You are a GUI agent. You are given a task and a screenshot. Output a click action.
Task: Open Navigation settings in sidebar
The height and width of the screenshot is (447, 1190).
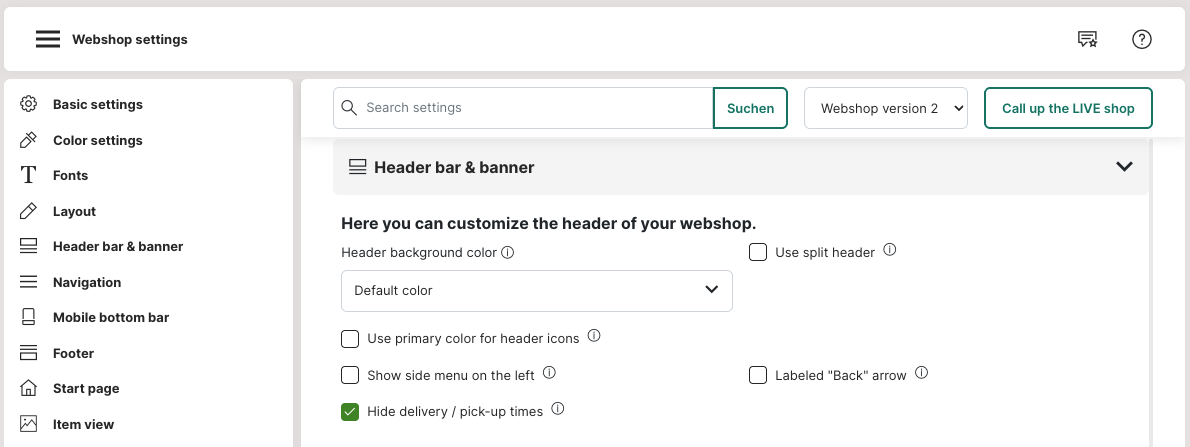[86, 282]
